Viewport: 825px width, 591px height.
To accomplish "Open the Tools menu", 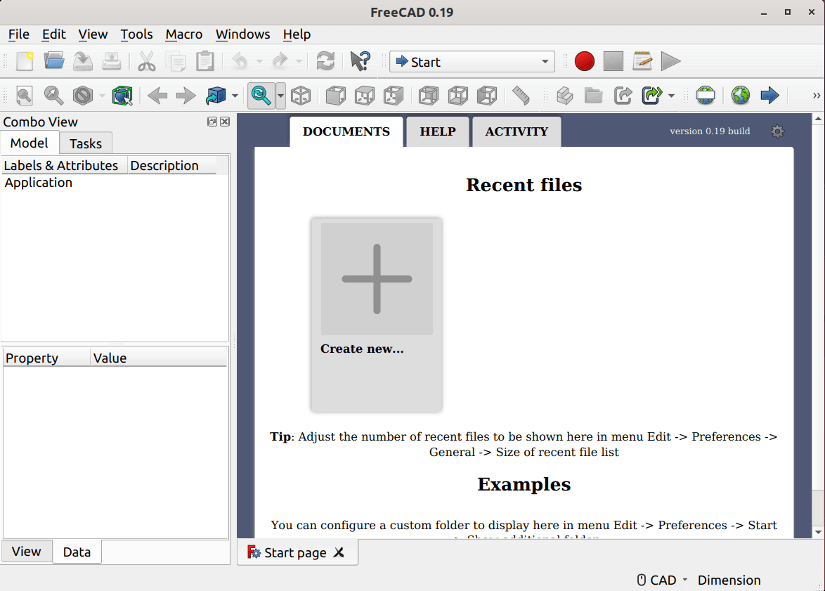I will pos(136,34).
